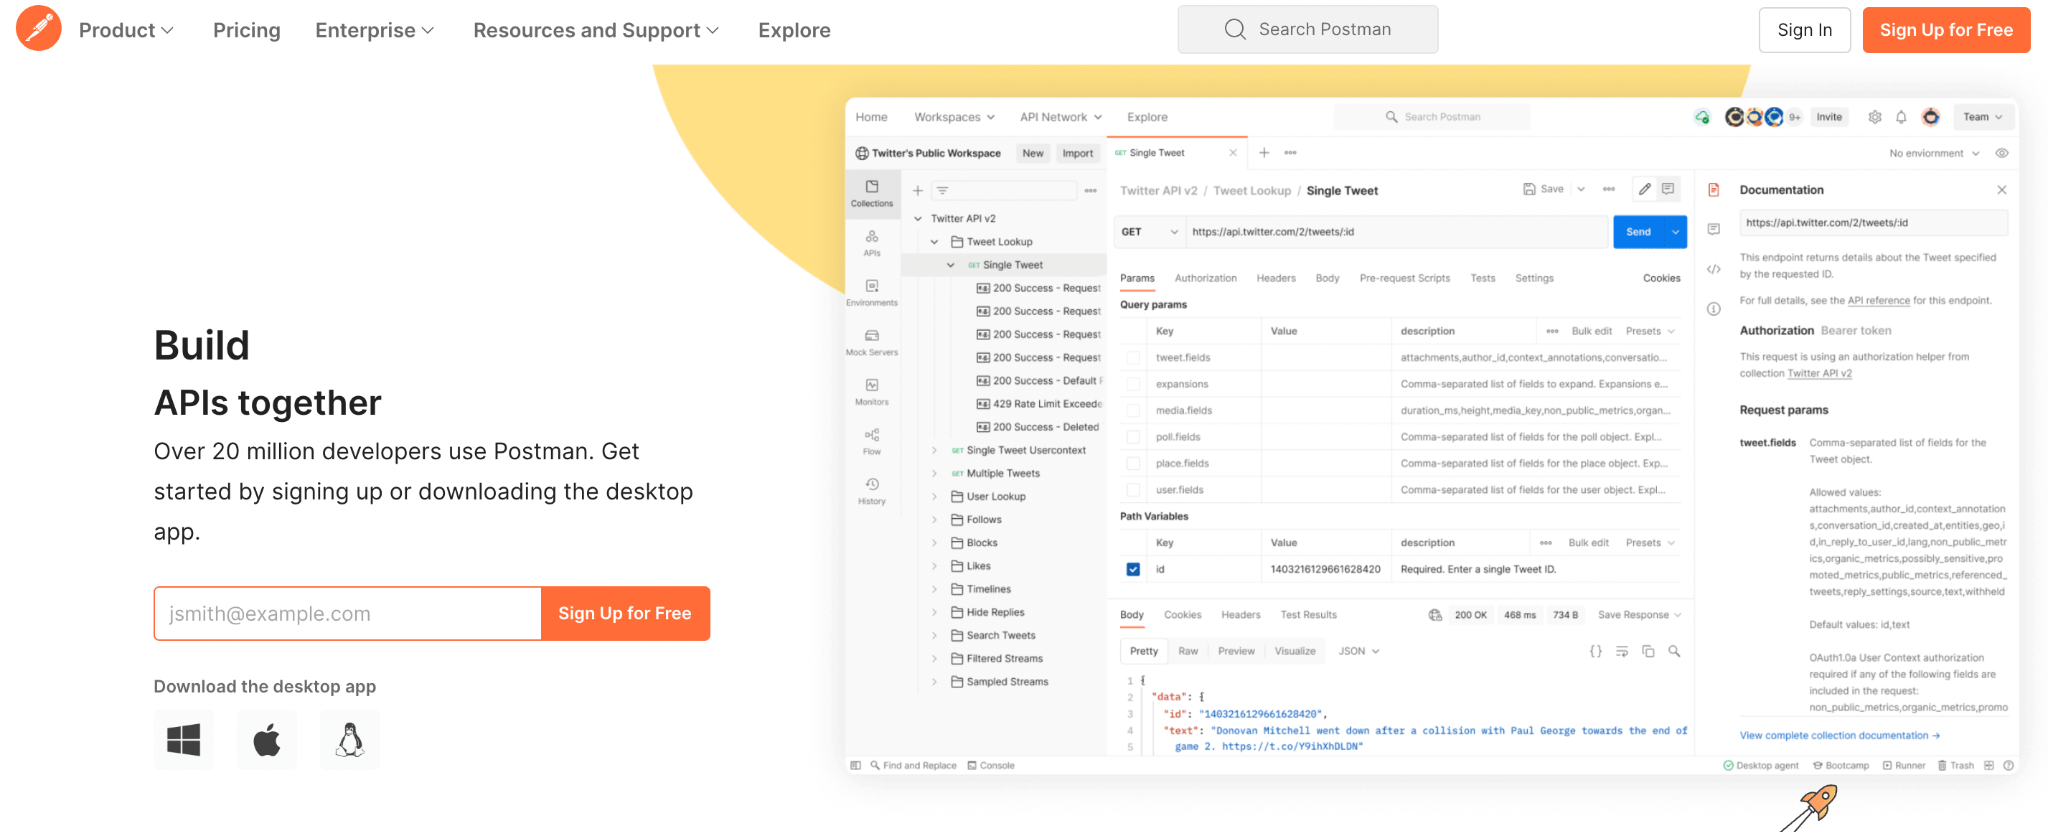The image size is (2048, 832).
Task: Click the Search Postman box in website header
Action: click(1307, 29)
